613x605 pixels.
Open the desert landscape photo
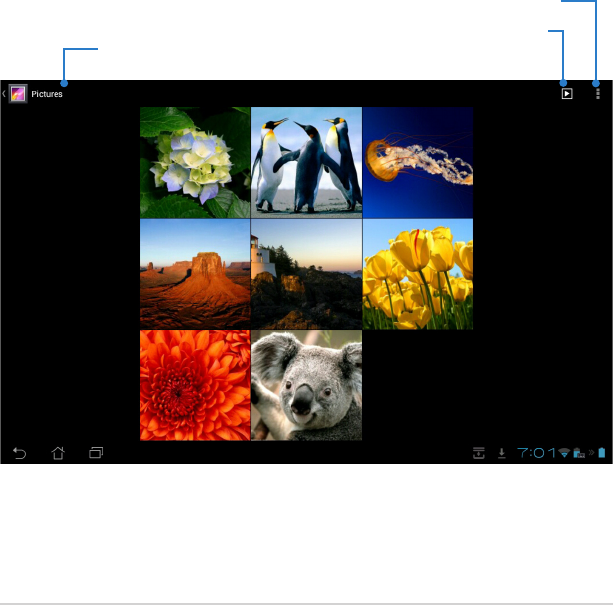point(195,274)
